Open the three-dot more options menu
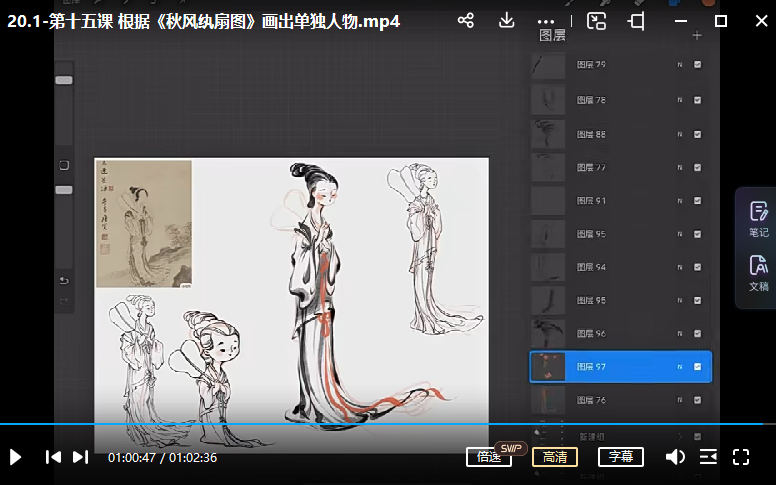This screenshot has width=776, height=485. click(545, 20)
